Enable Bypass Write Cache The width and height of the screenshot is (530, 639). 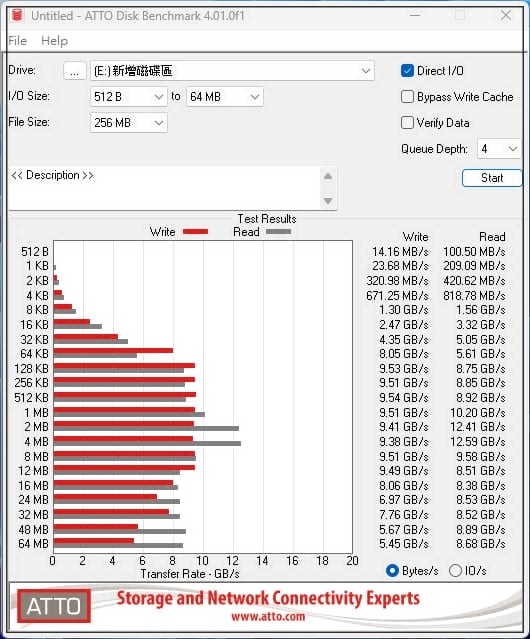click(407, 97)
